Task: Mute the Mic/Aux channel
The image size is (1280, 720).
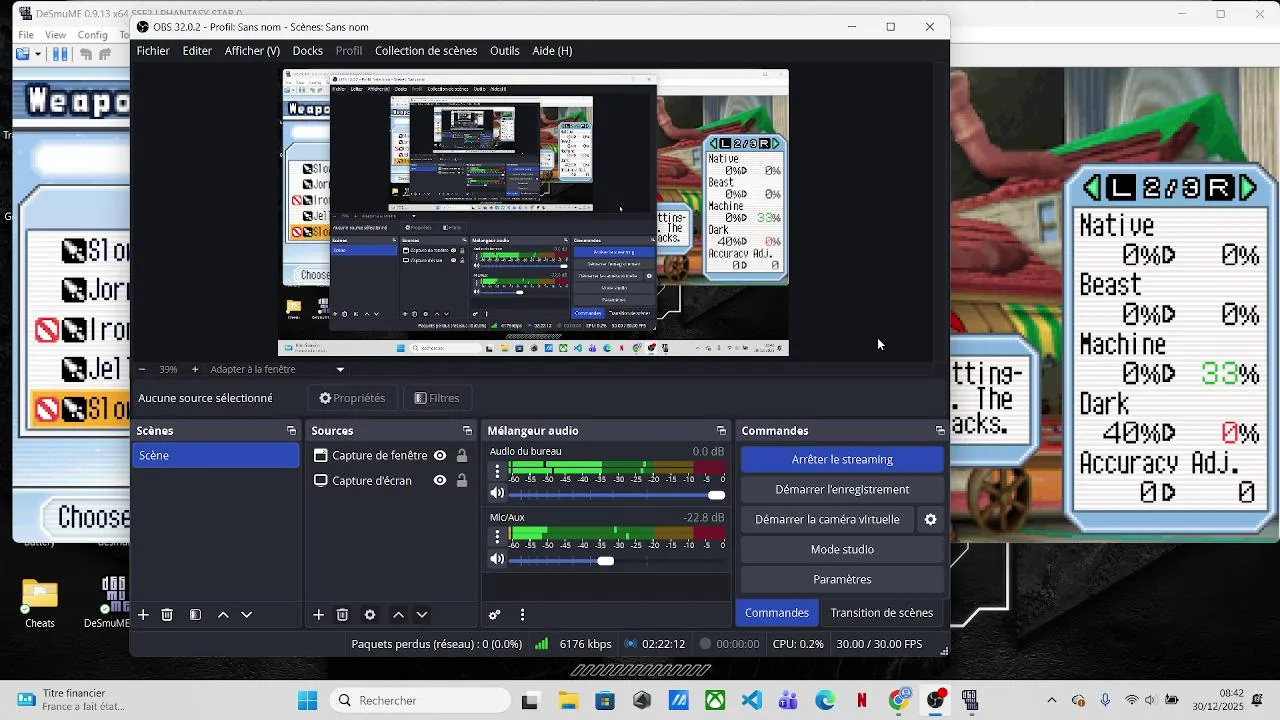Action: pyautogui.click(x=497, y=560)
